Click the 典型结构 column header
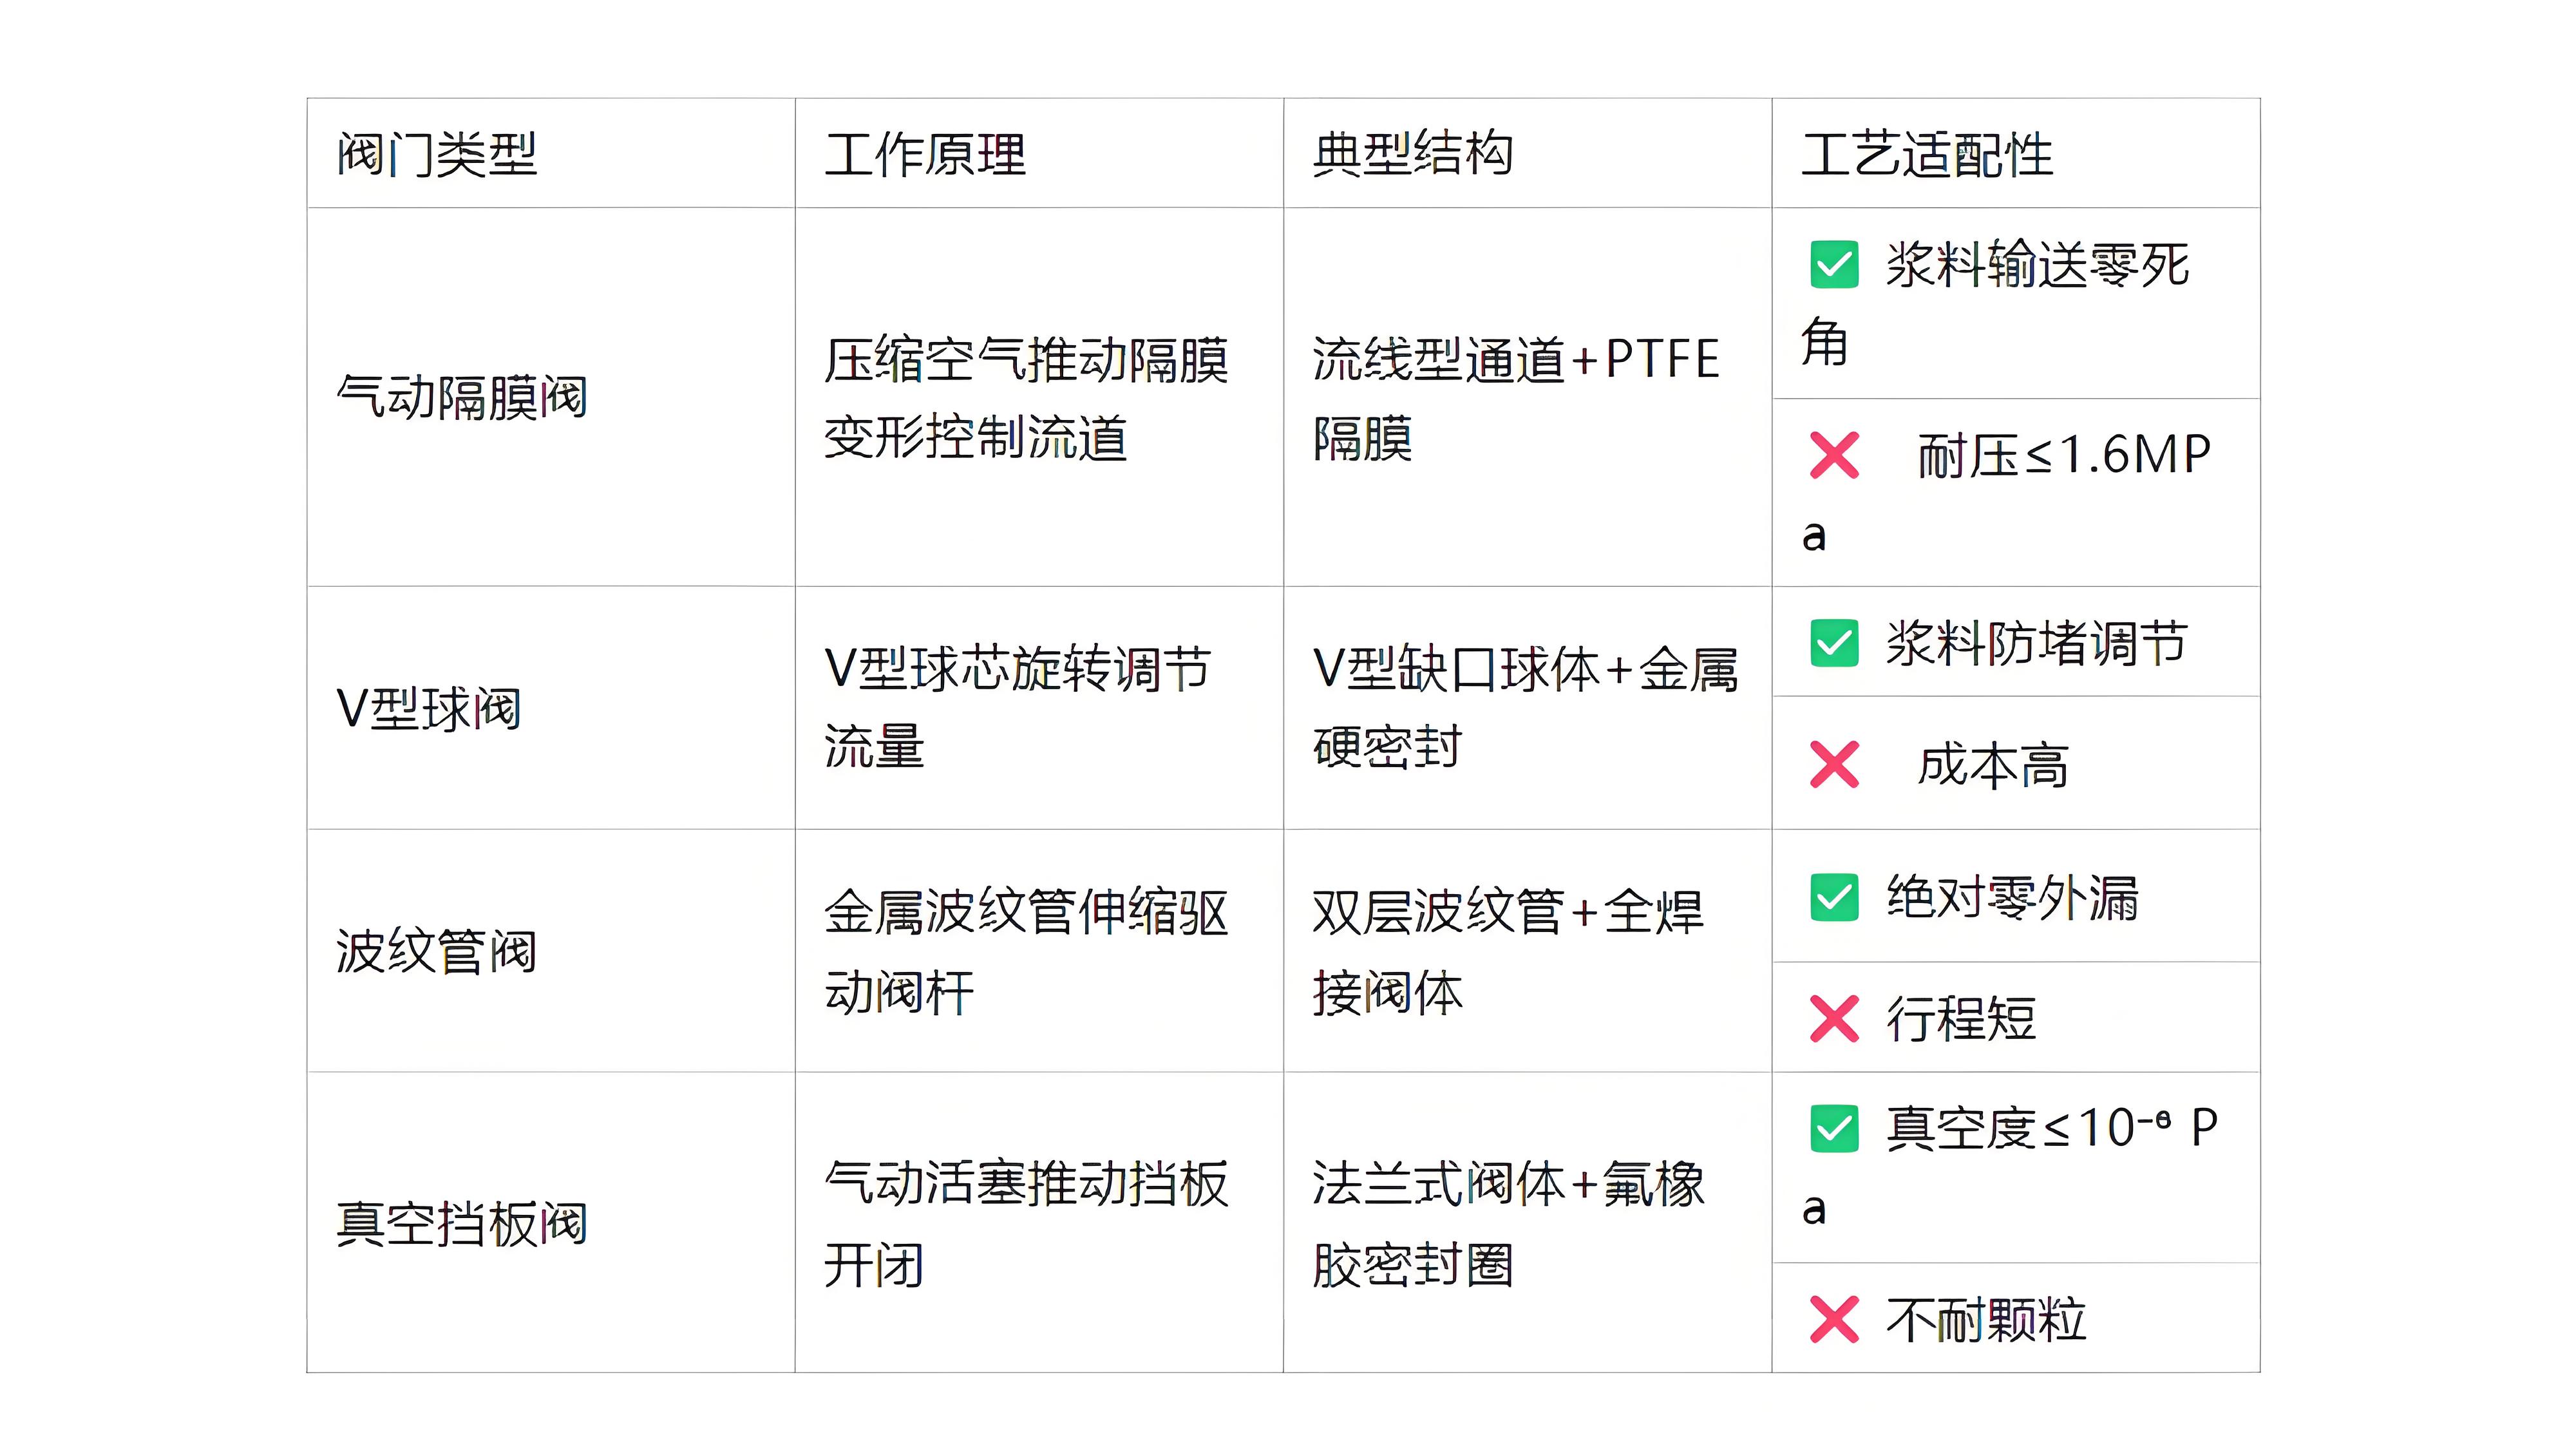This screenshot has height=1448, width=2576. 1412,155
